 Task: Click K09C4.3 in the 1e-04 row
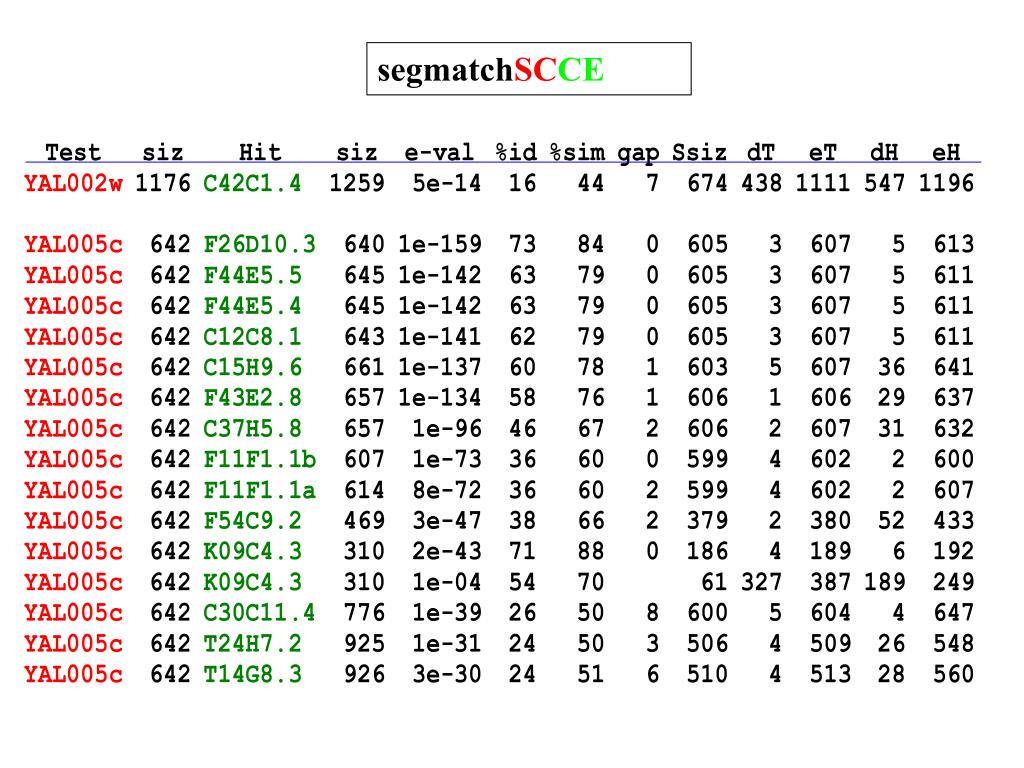(x=252, y=582)
